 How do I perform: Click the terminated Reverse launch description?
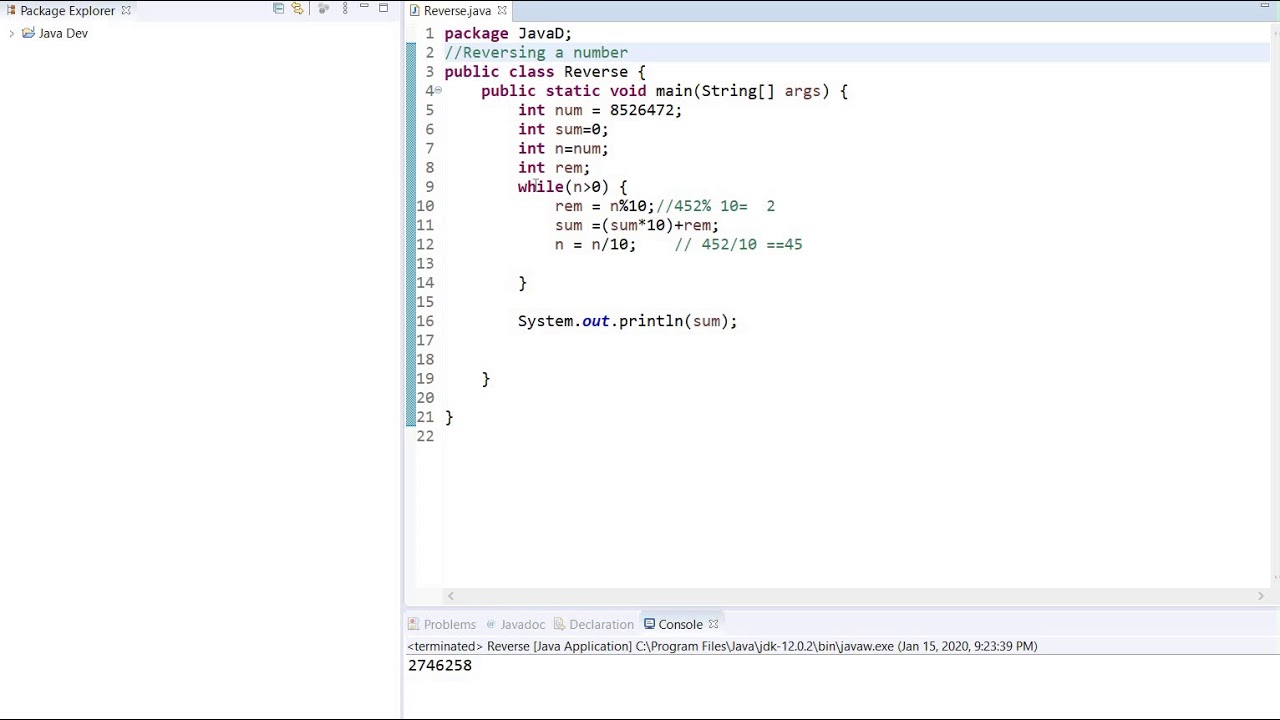point(722,646)
